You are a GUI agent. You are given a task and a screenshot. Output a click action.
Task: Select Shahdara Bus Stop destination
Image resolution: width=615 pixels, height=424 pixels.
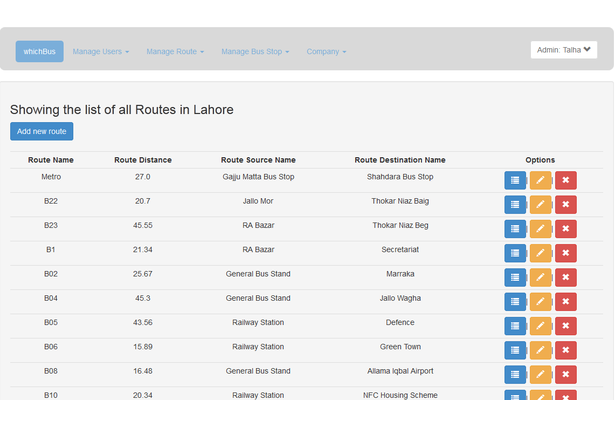coord(400,177)
